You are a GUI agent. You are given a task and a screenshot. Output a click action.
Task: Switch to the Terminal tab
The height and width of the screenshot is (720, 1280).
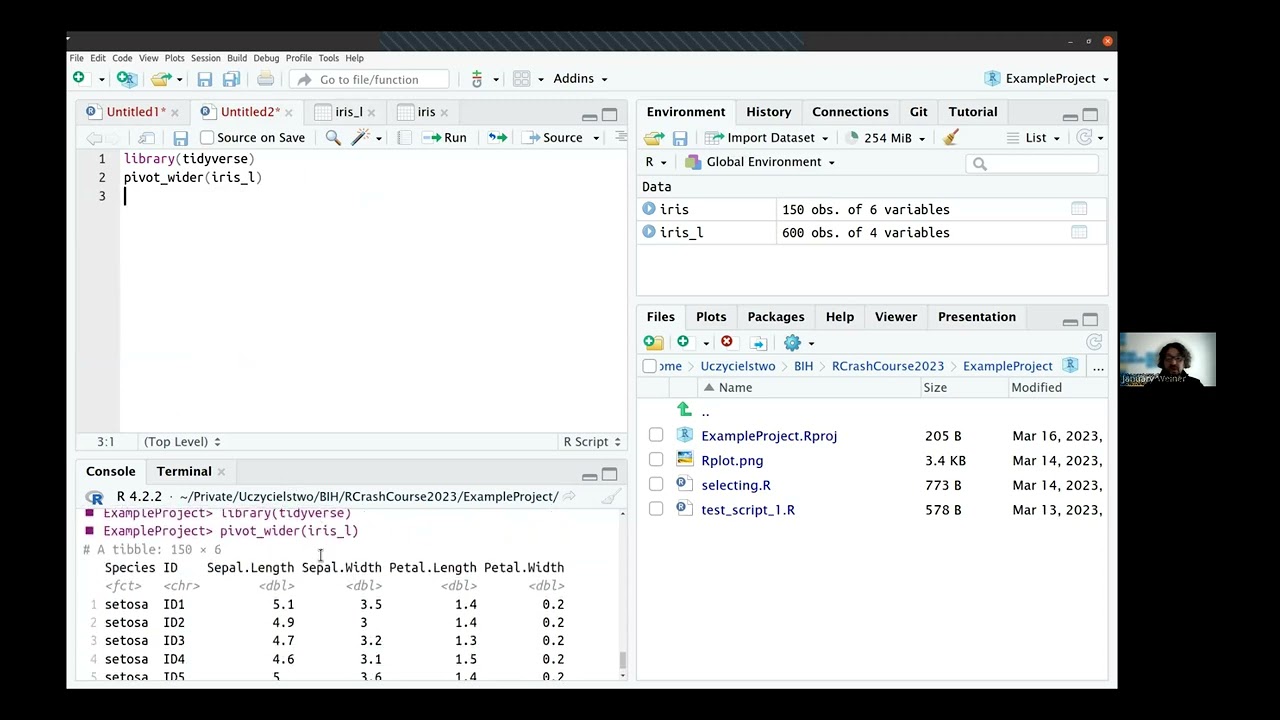pyautogui.click(x=184, y=471)
